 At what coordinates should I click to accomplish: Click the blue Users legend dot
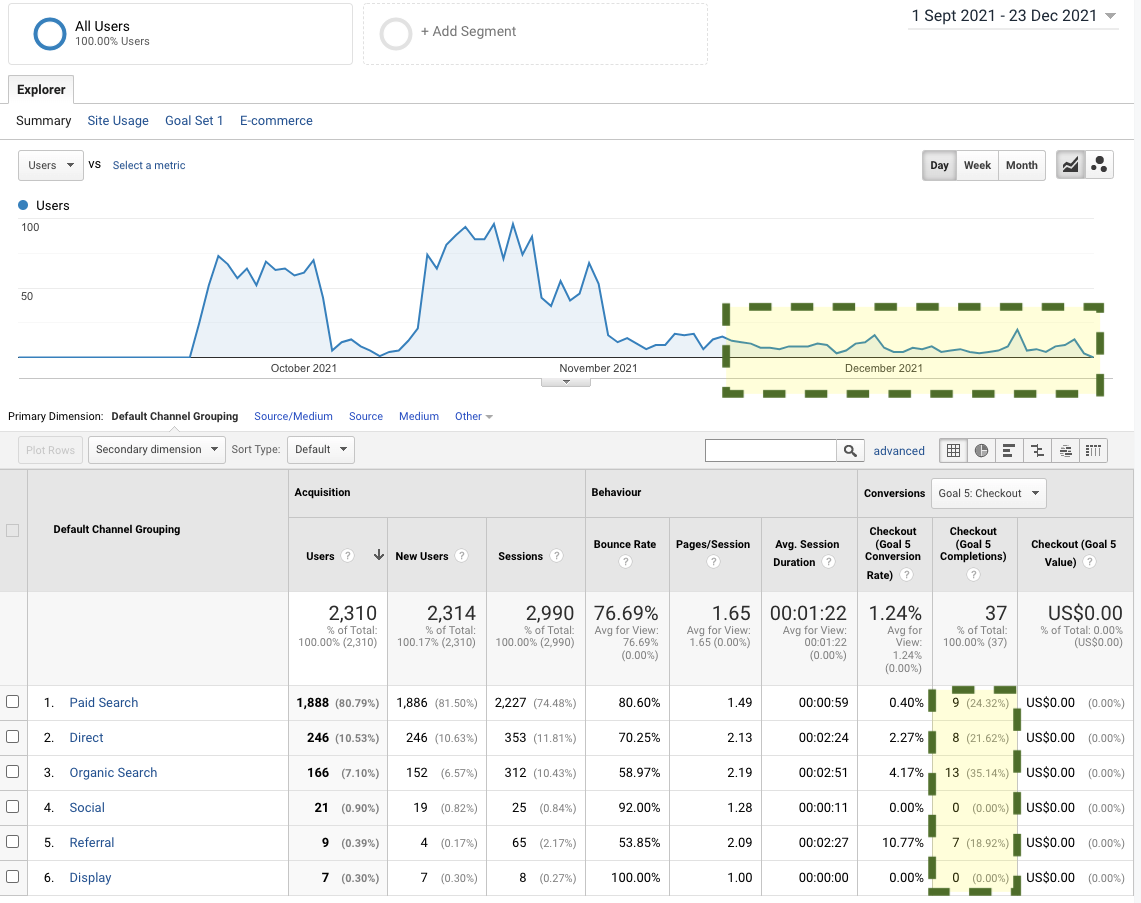point(23,205)
